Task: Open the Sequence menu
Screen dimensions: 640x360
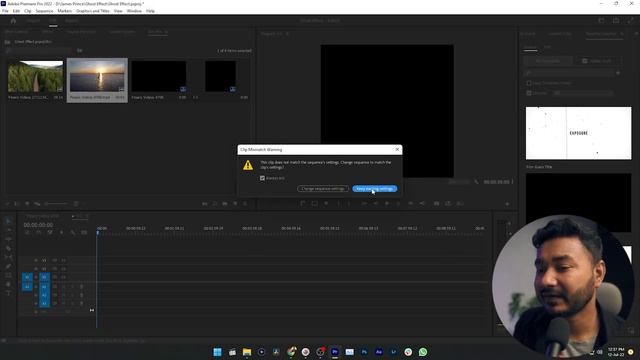Action: (44, 11)
